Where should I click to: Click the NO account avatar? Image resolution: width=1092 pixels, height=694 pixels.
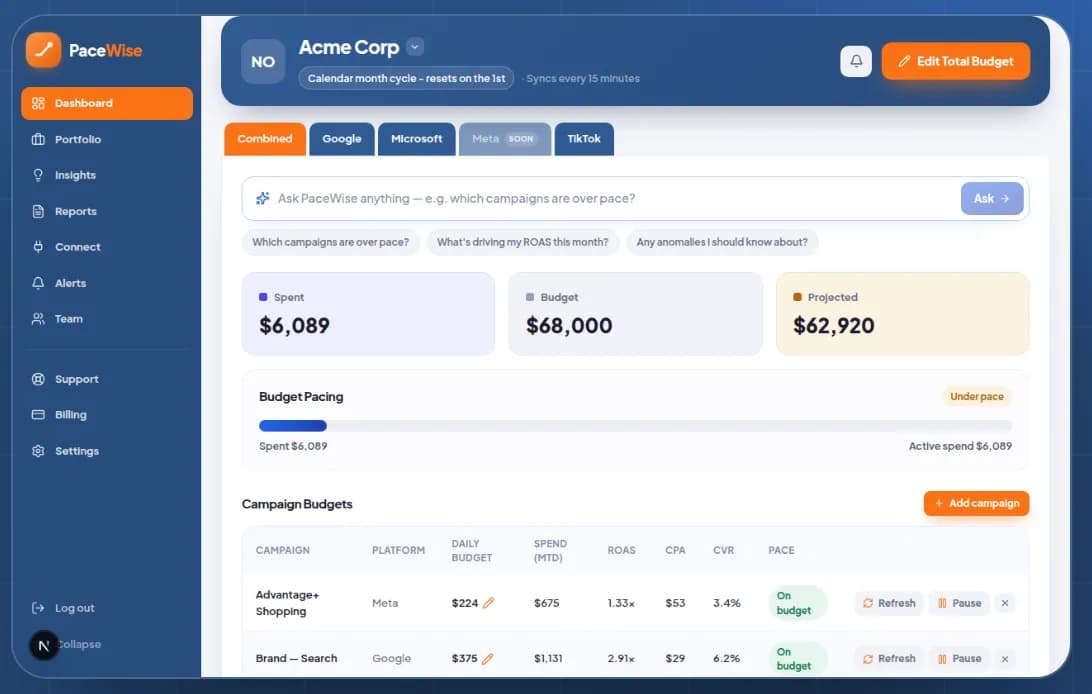[x=263, y=62]
